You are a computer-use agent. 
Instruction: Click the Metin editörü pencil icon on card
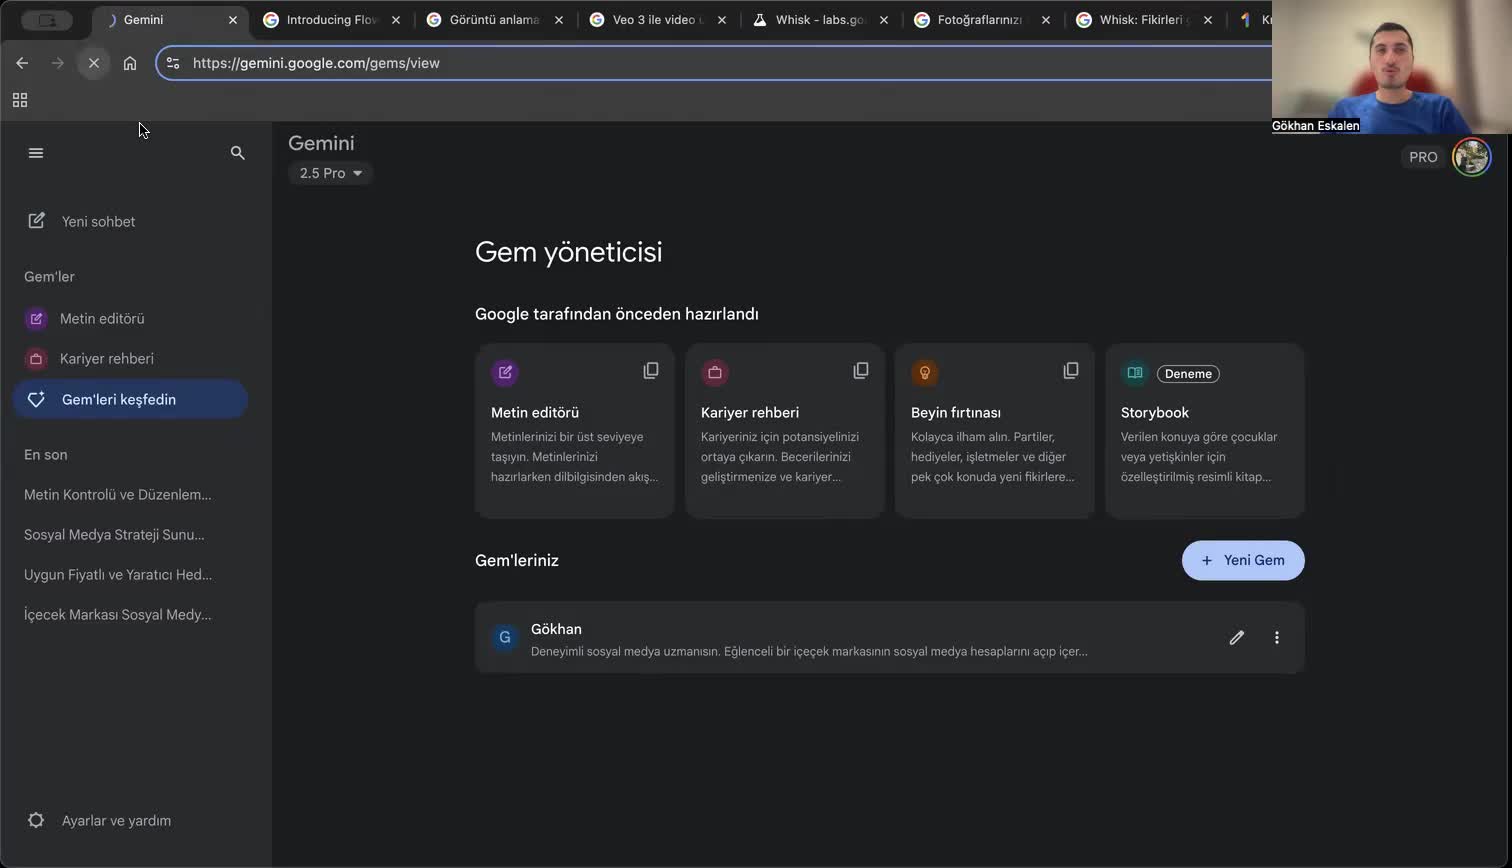pos(505,373)
